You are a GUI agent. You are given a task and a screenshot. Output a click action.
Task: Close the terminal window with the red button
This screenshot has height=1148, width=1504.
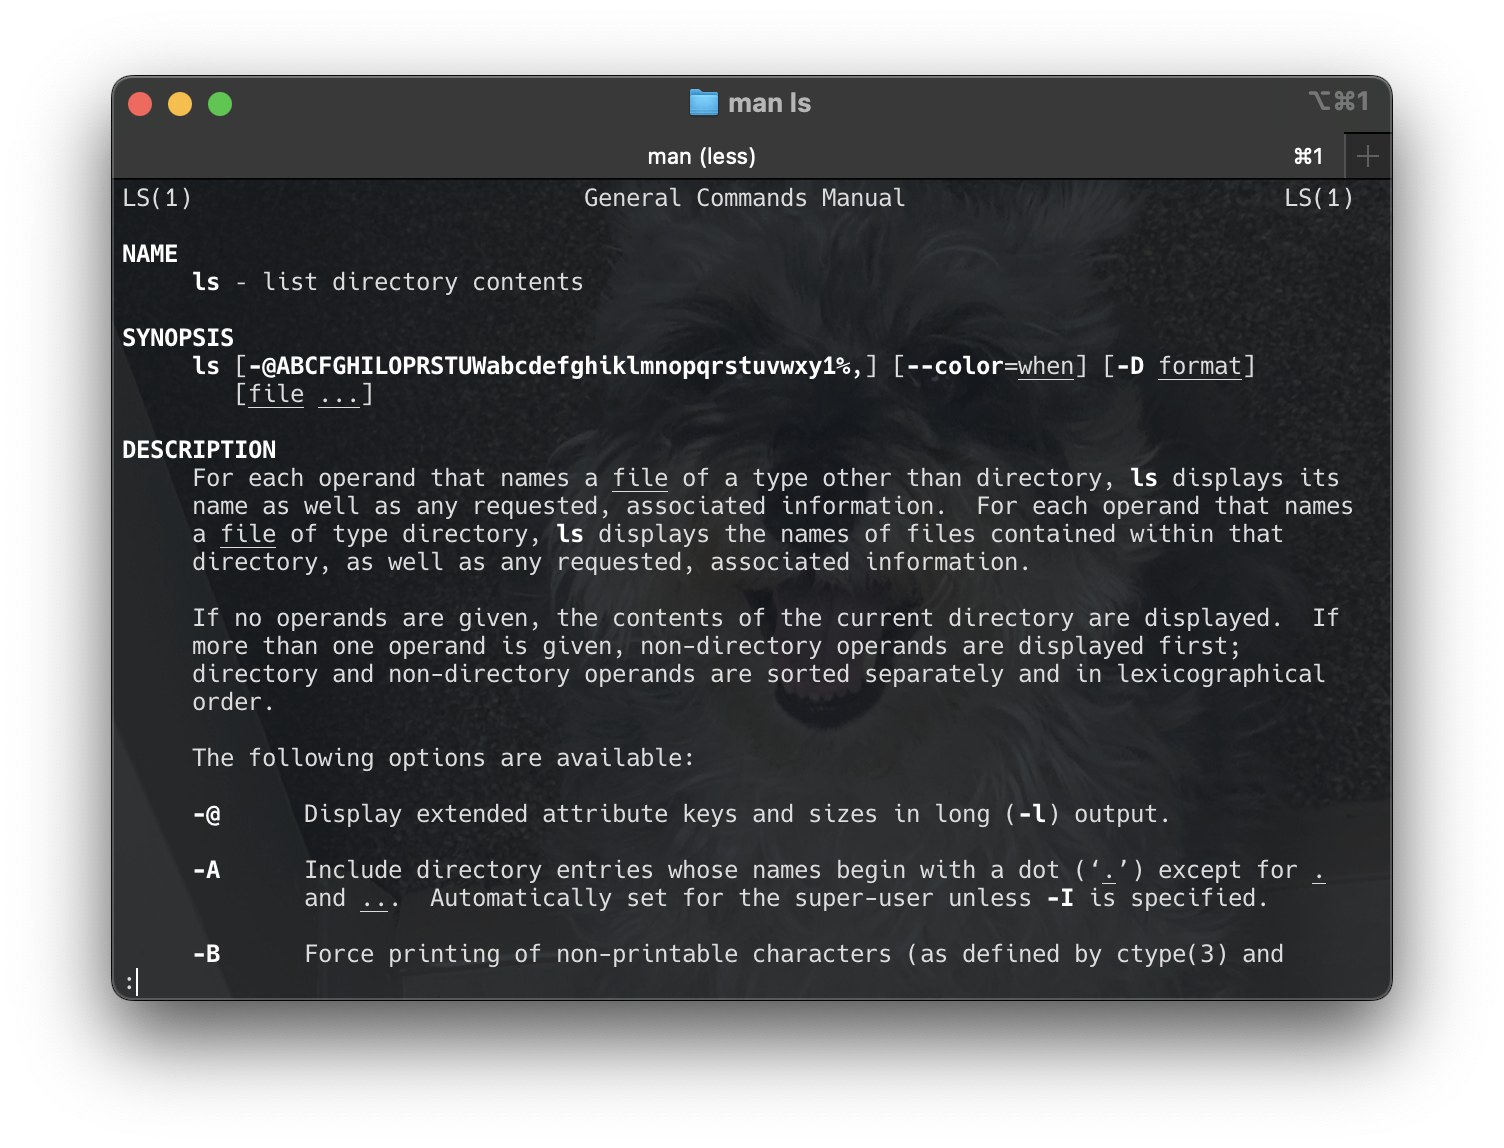pyautogui.click(x=140, y=104)
